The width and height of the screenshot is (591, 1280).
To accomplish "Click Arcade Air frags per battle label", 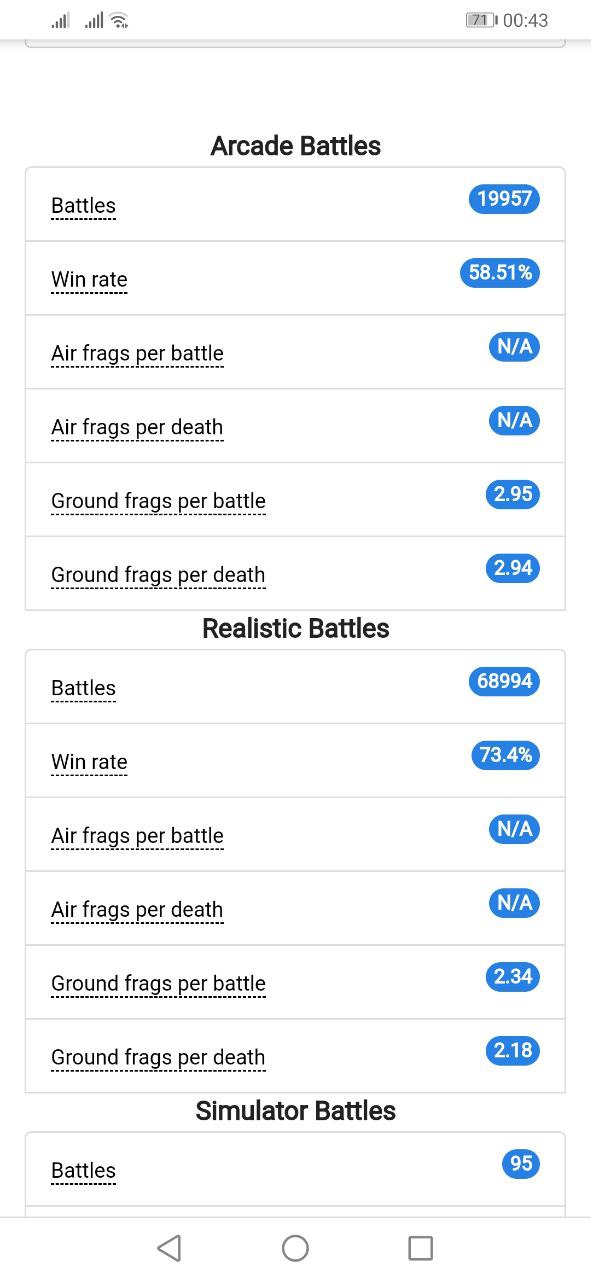I will 137,353.
